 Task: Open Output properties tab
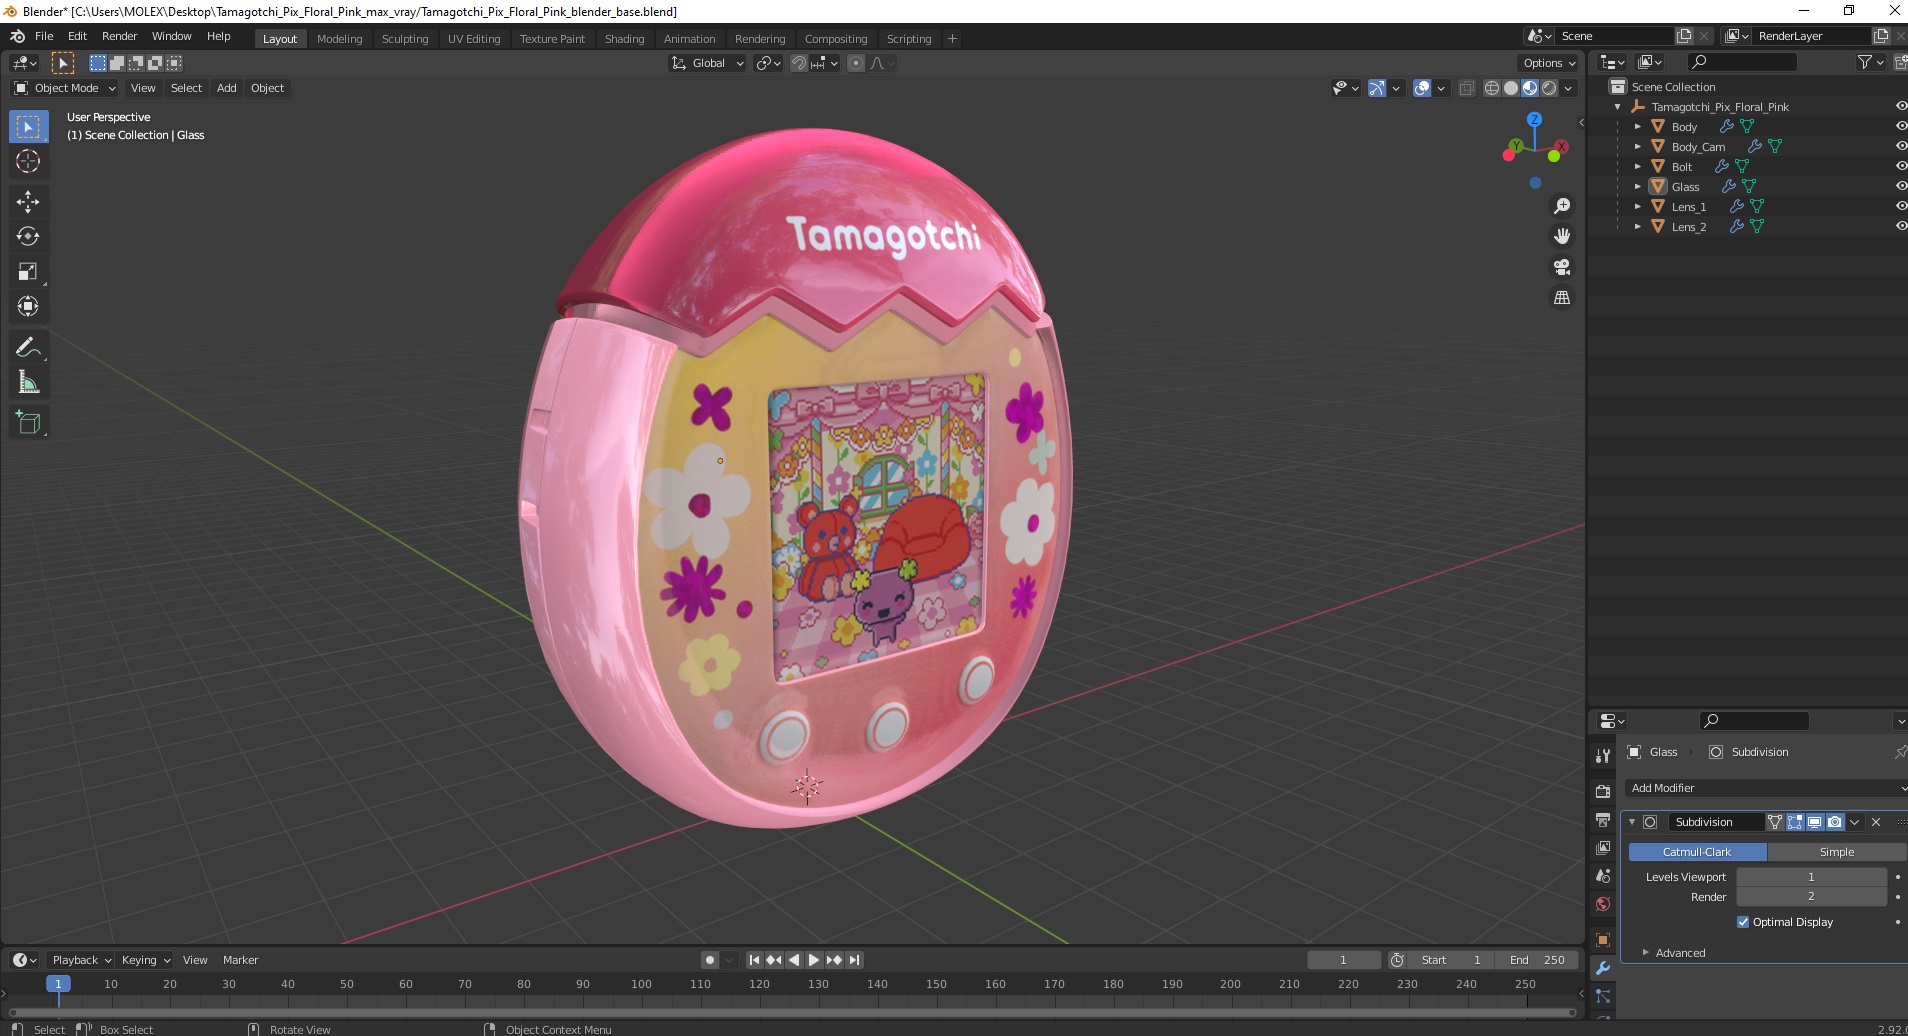[1603, 820]
